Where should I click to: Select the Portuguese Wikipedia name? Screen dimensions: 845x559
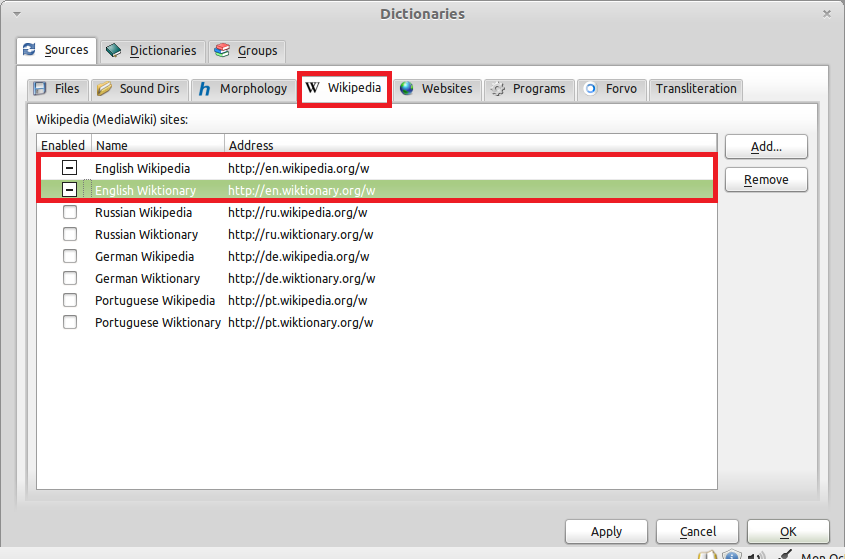coord(155,301)
